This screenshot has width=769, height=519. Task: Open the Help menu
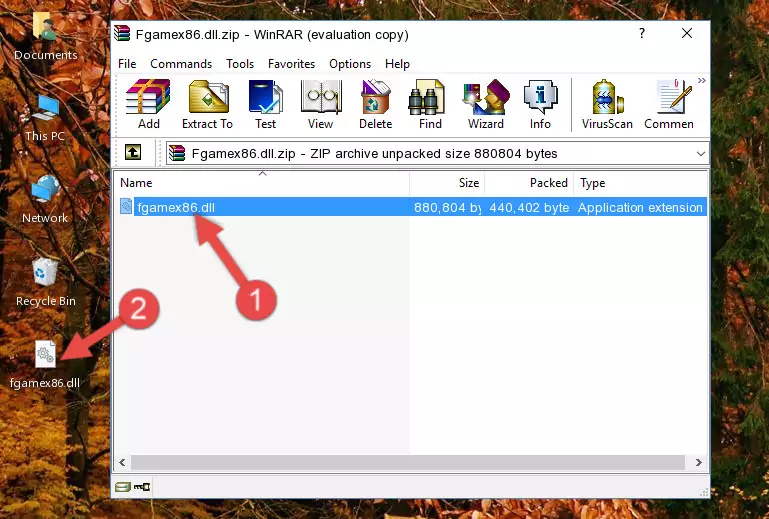(397, 64)
